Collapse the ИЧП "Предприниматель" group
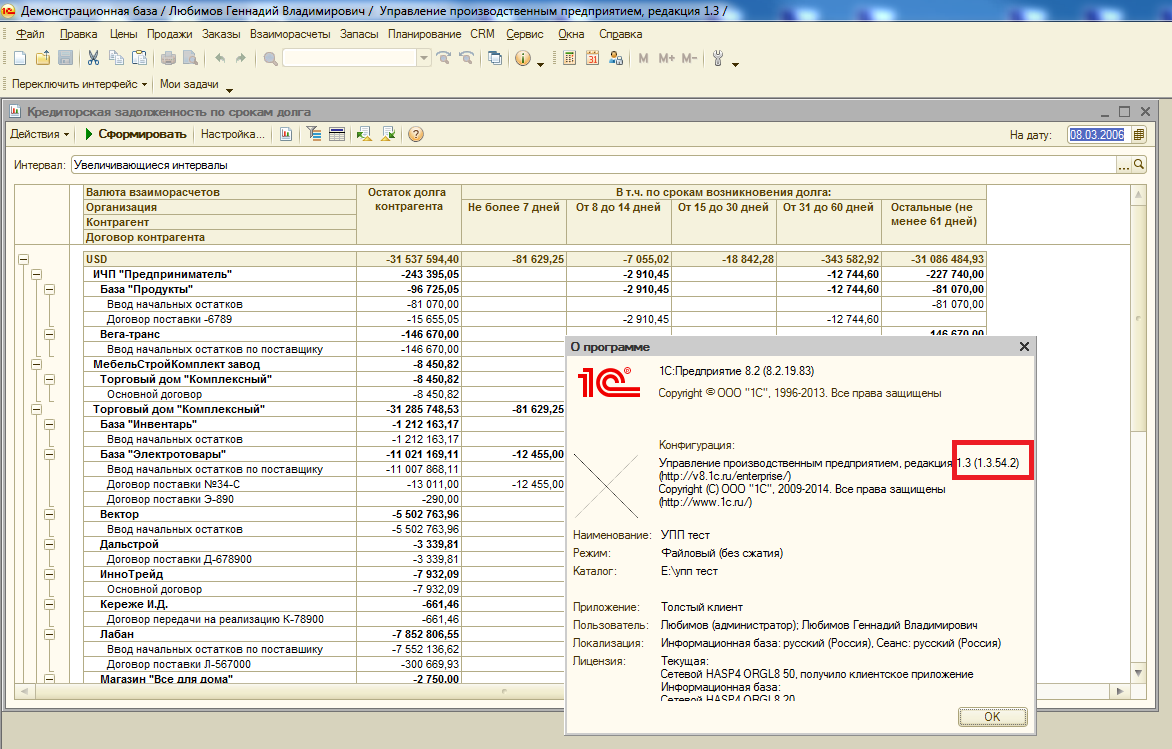Viewport: 1172px width, 749px height. pos(37,274)
